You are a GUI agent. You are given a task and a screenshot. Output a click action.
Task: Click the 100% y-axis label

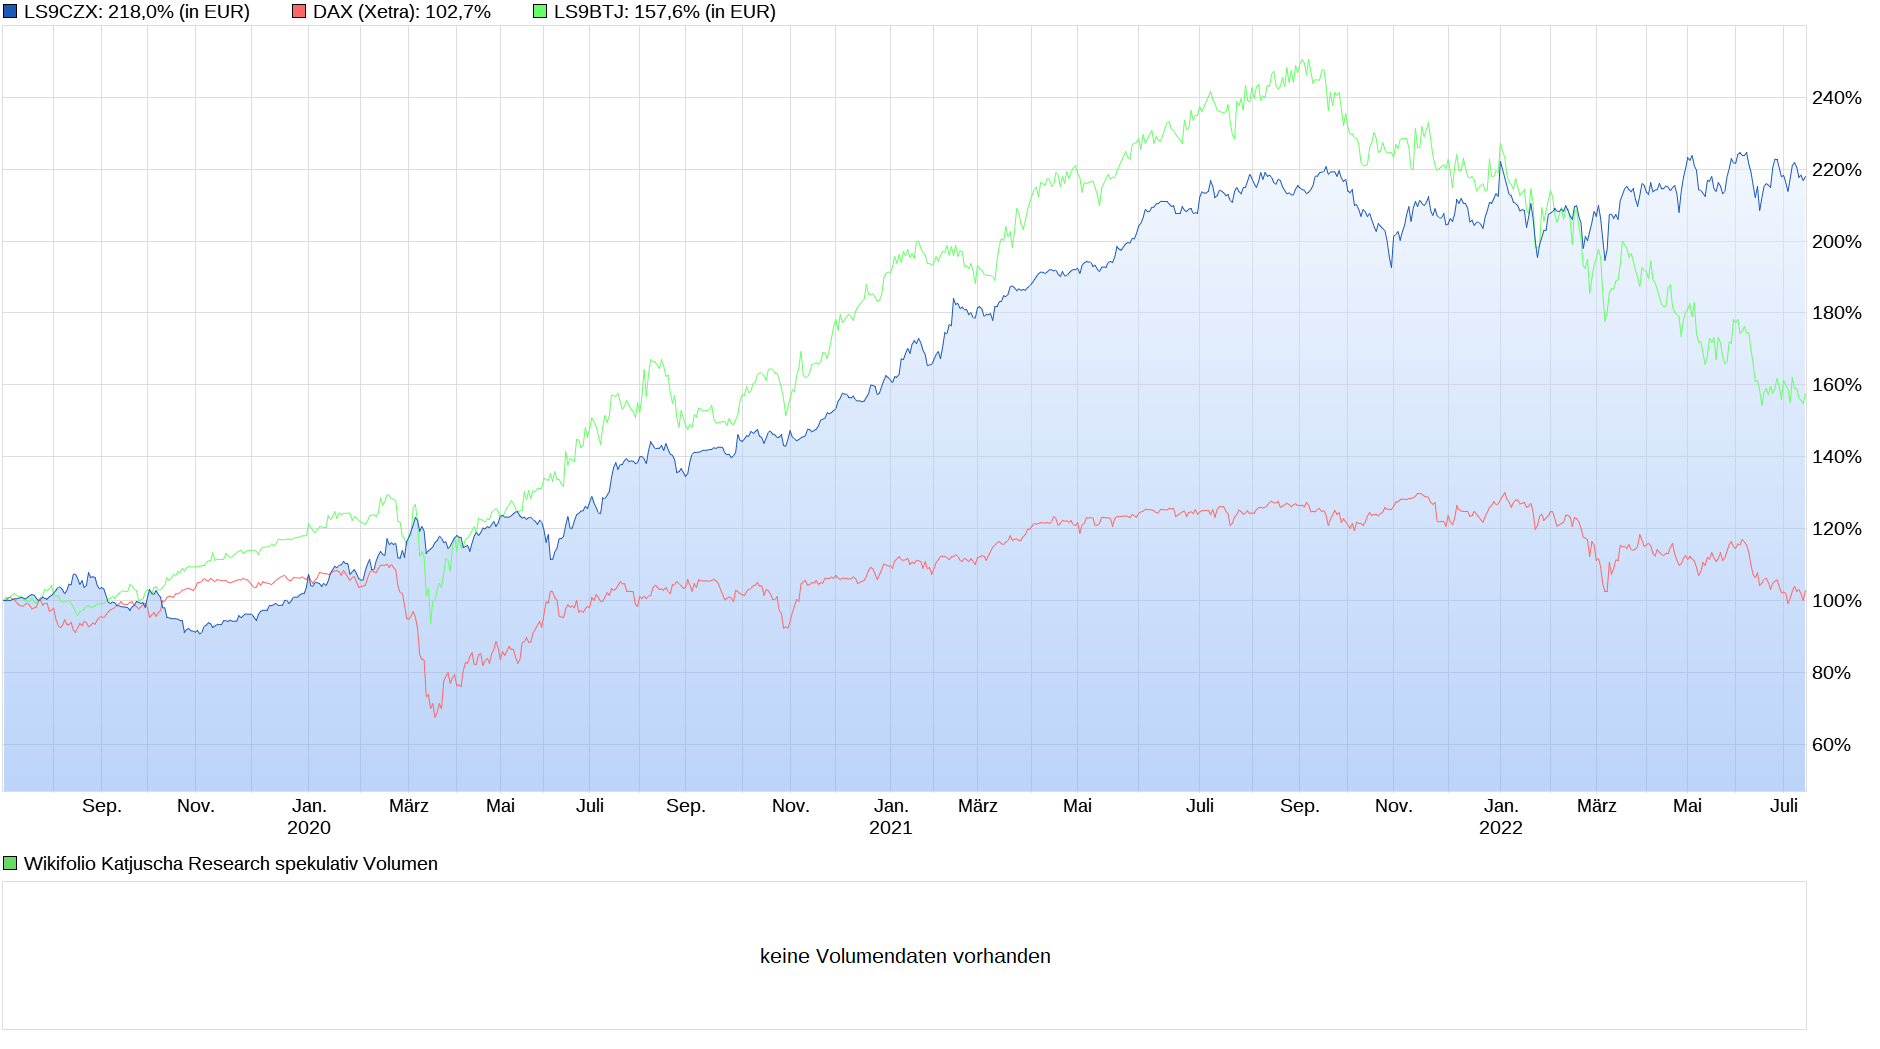(x=1837, y=601)
